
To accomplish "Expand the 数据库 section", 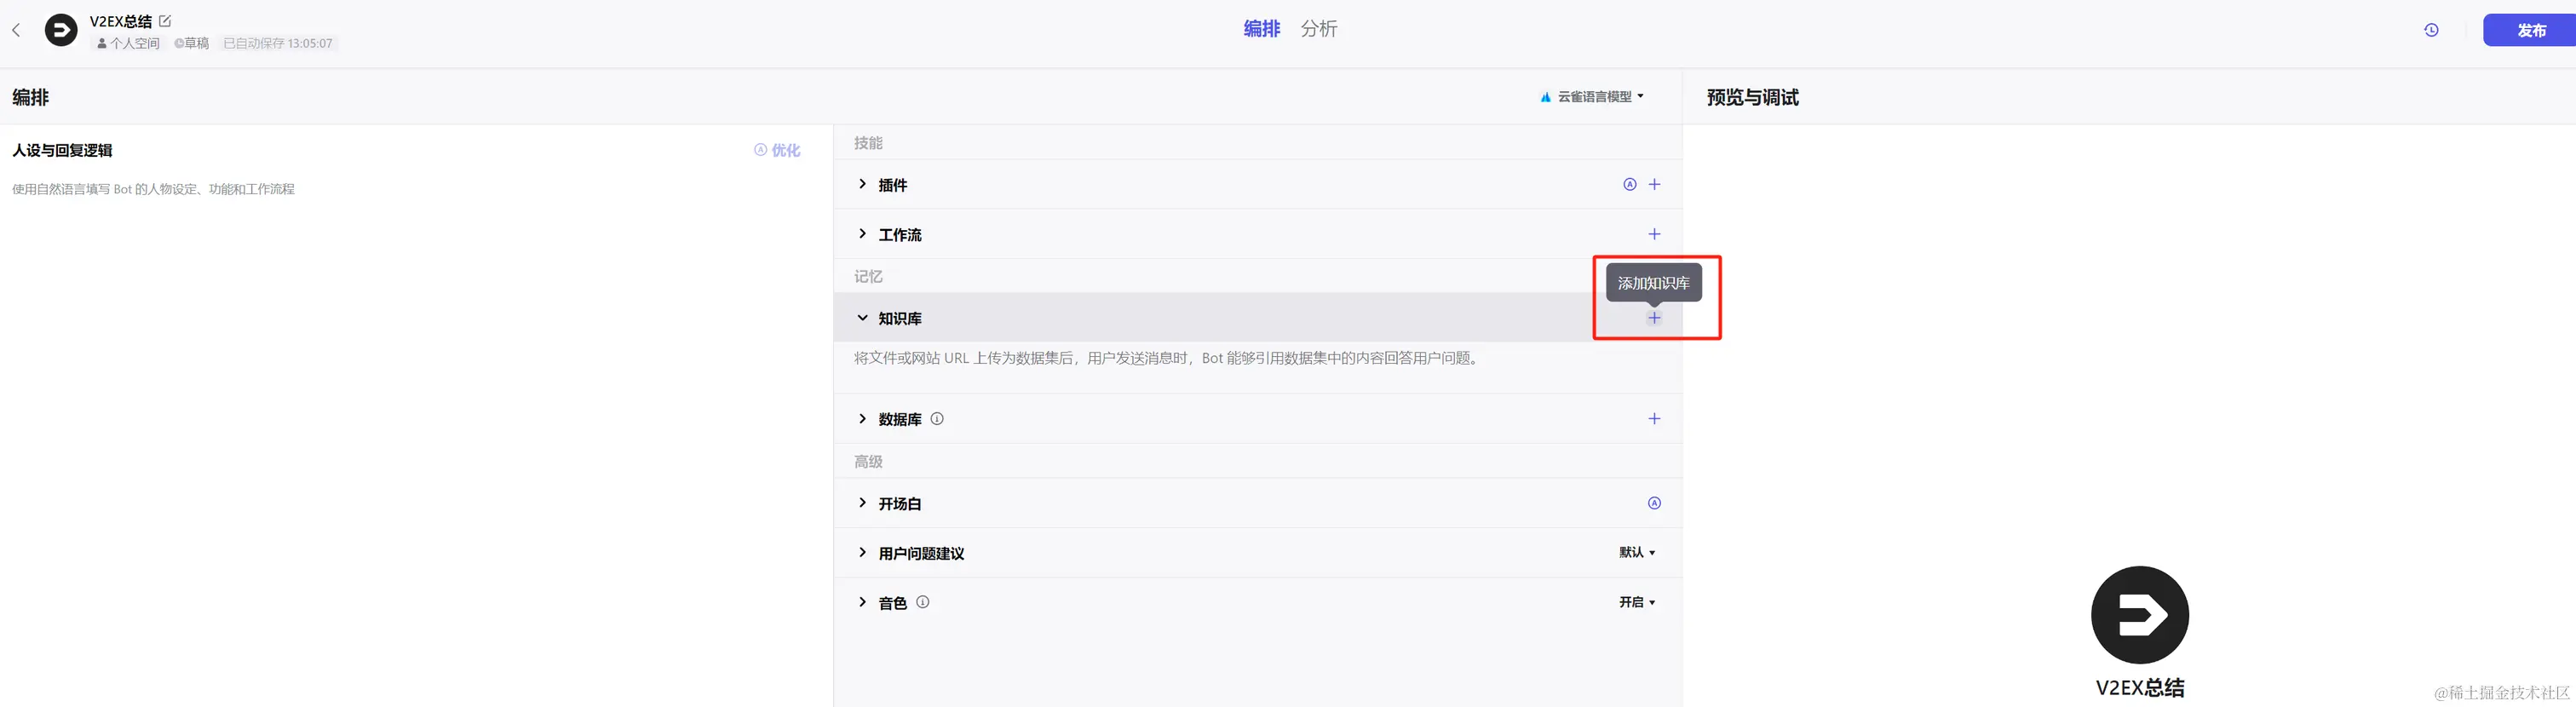I will [x=862, y=419].
